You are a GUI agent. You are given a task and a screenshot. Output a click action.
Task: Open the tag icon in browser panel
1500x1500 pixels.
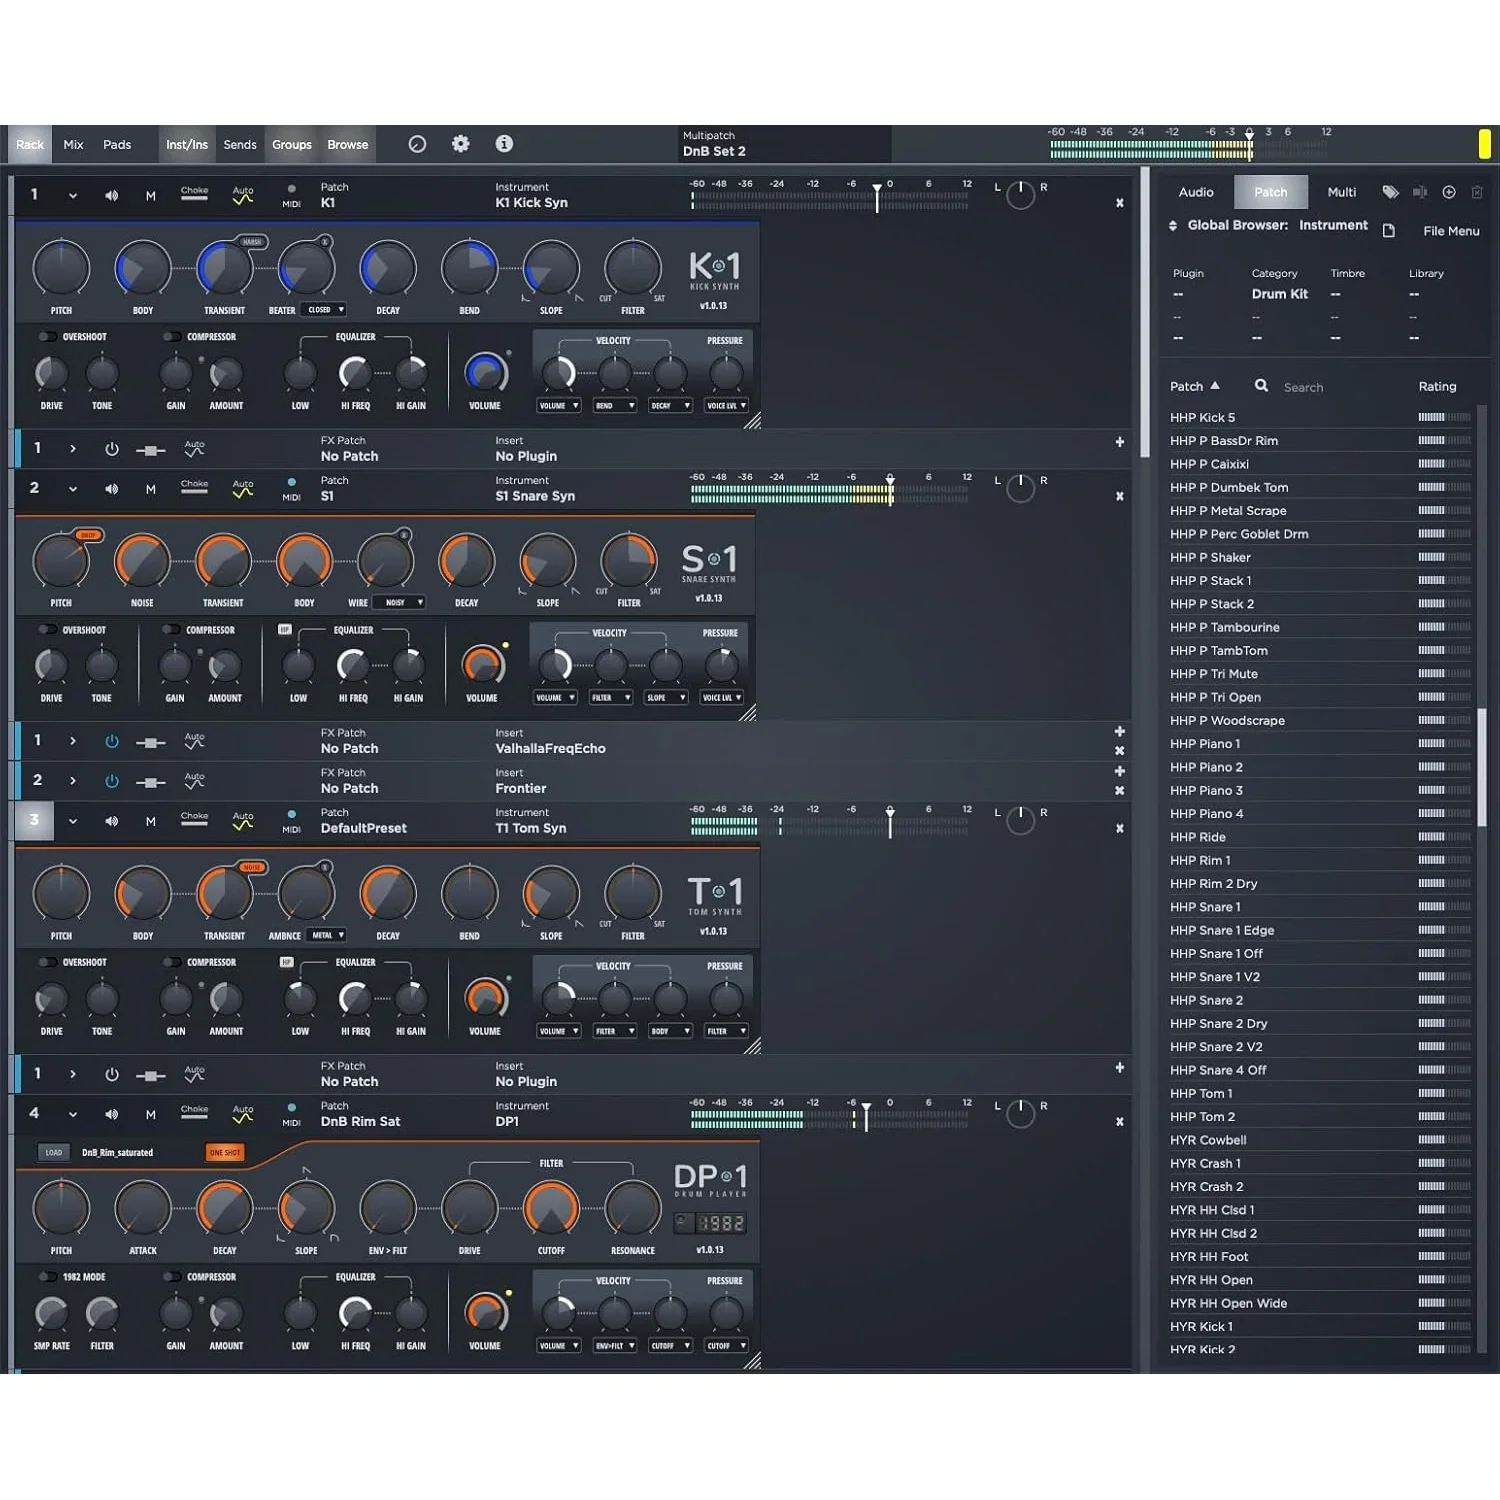click(1390, 192)
